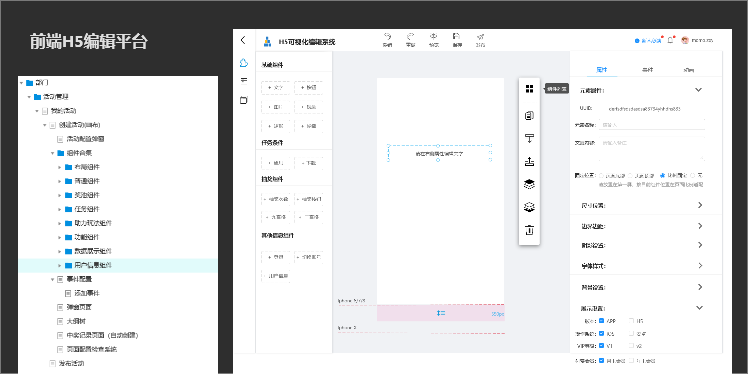Select the checked third radio option in position row
The width and height of the screenshot is (748, 374).
[x=663, y=175]
